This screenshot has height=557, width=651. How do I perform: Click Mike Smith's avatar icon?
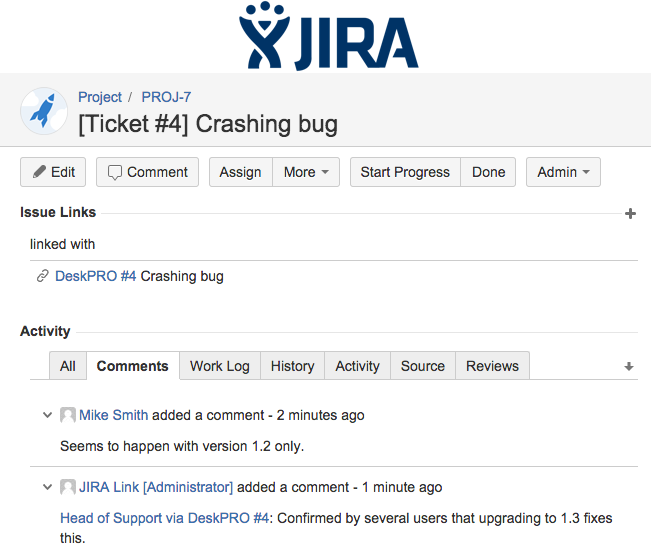click(68, 415)
